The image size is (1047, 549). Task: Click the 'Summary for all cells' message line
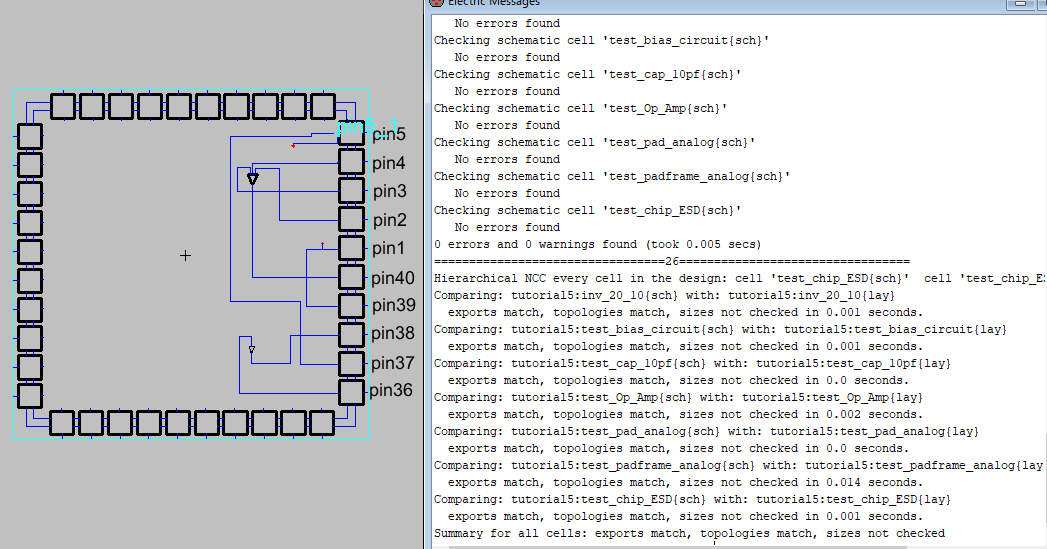coord(689,533)
